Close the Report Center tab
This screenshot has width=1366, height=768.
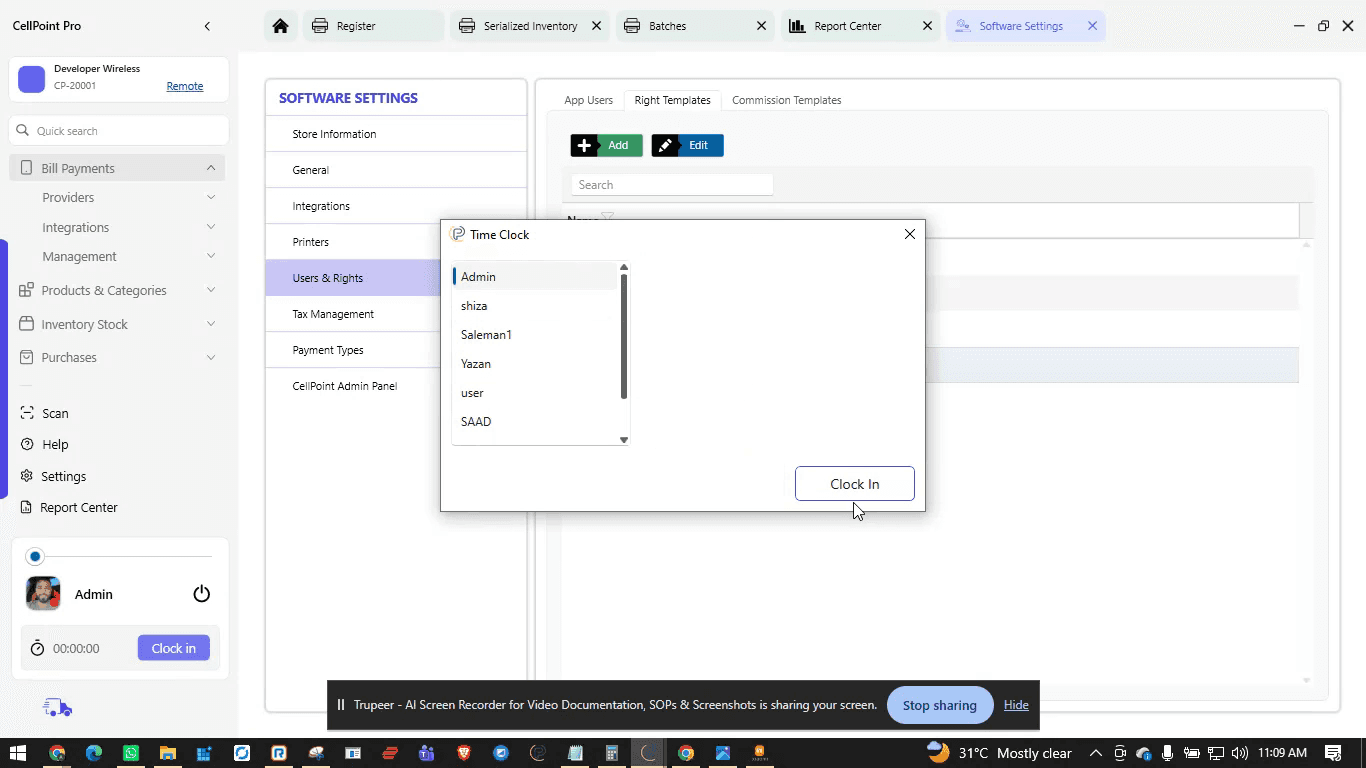[927, 26]
